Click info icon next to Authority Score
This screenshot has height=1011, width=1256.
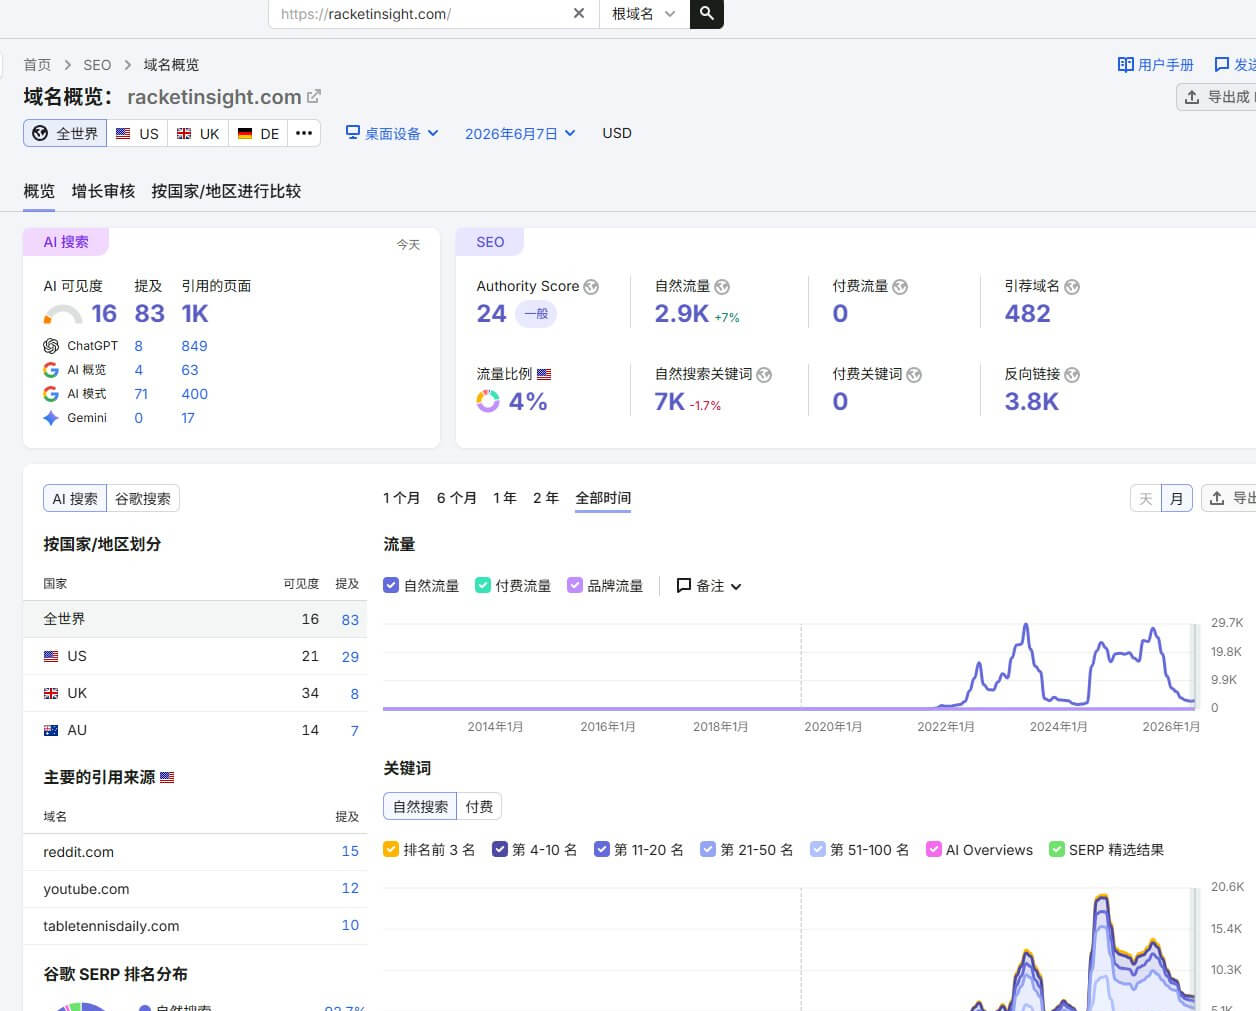click(x=591, y=287)
